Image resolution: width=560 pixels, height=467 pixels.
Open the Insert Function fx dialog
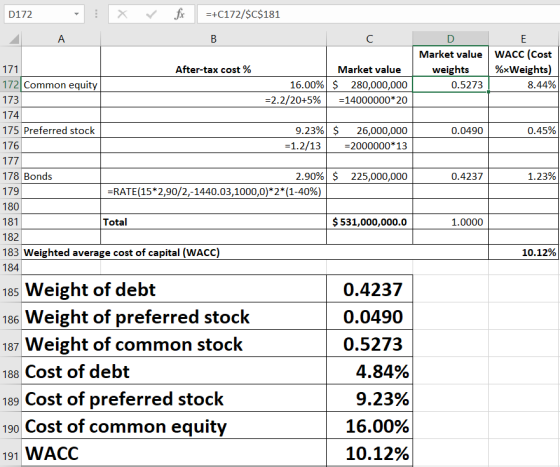coord(179,14)
